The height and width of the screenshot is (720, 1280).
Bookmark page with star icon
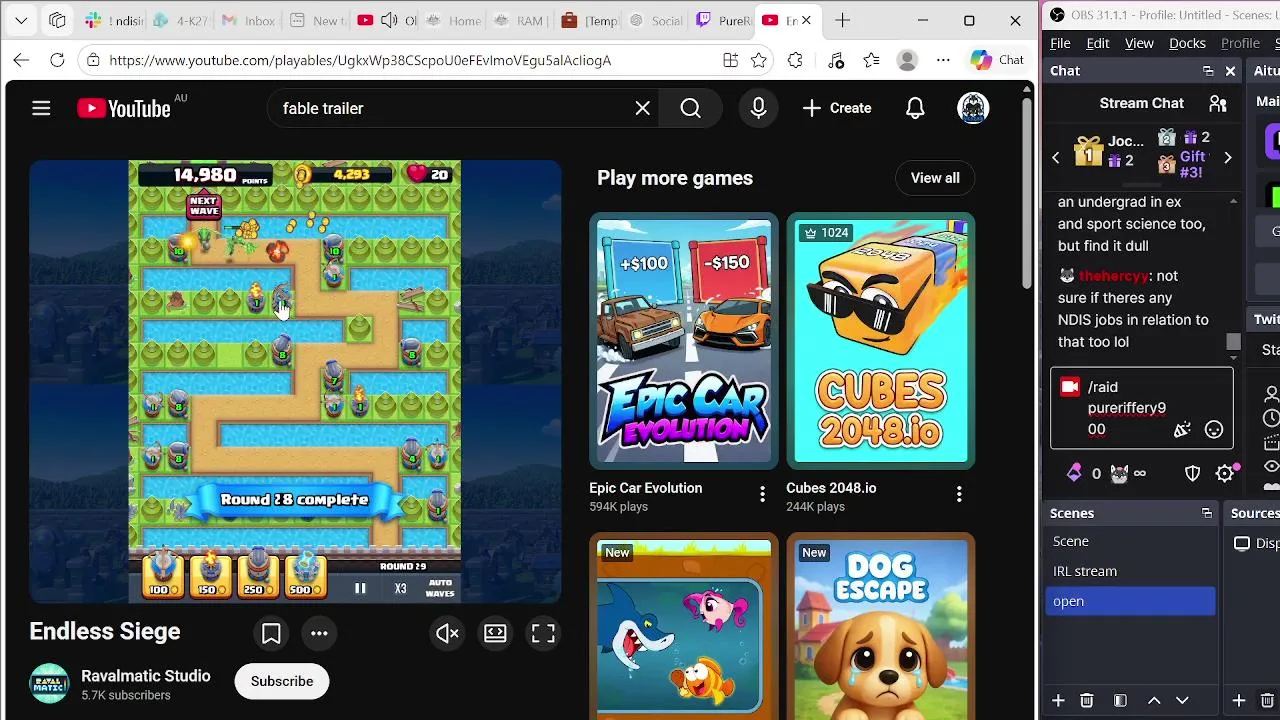[759, 60]
